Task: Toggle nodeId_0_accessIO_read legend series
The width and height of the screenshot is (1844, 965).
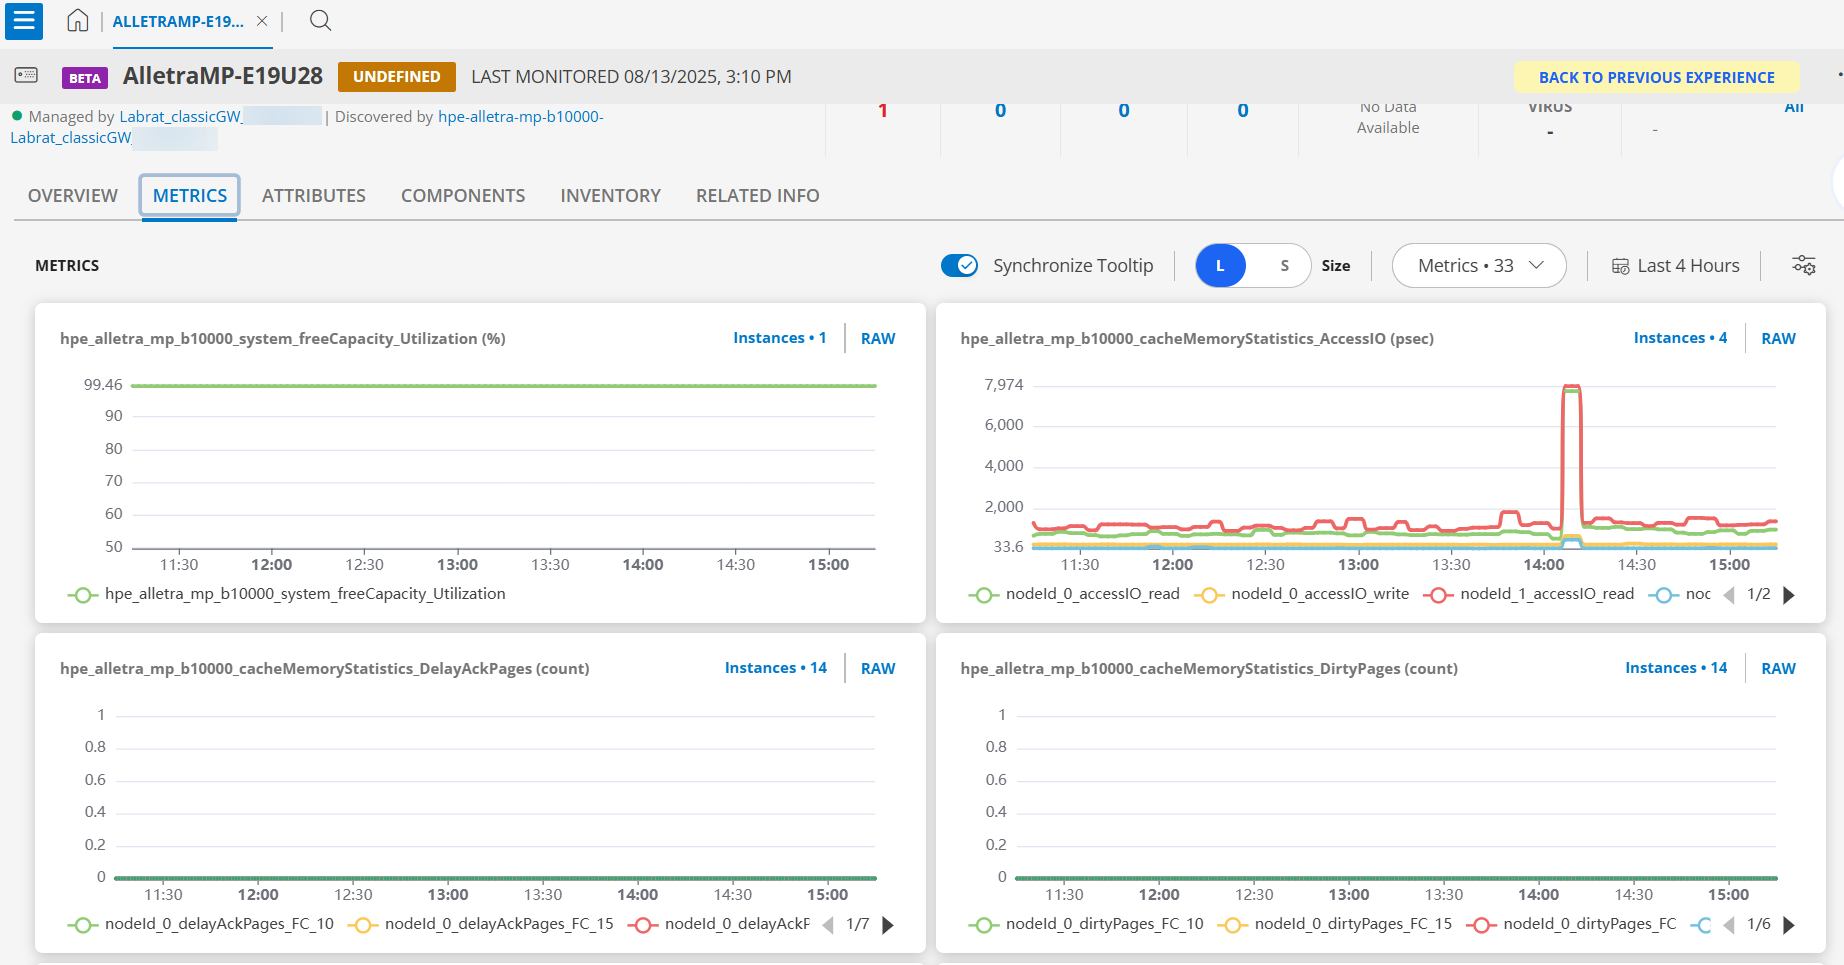Action: [x=1074, y=594]
